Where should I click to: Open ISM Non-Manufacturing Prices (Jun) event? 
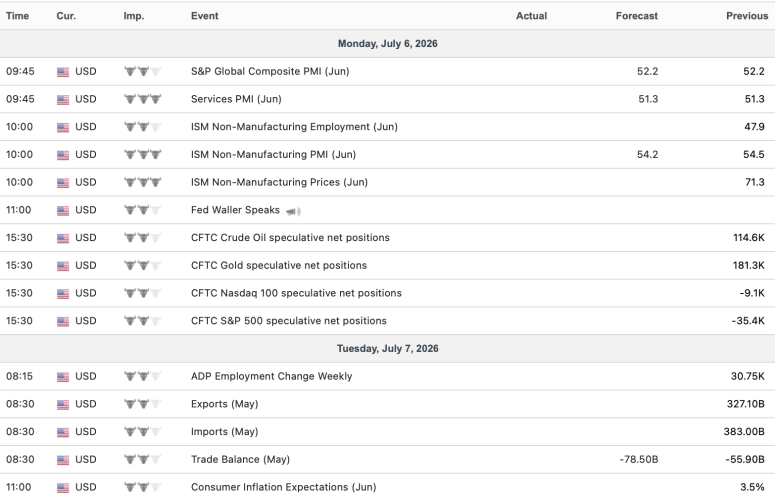point(279,182)
